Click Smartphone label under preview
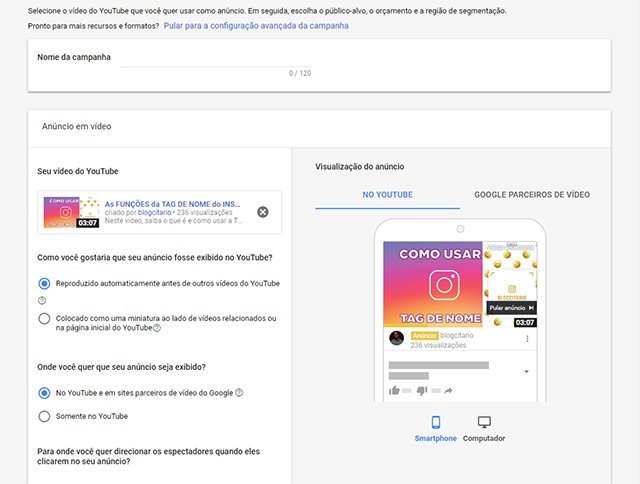This screenshot has width=640, height=484. [436, 438]
